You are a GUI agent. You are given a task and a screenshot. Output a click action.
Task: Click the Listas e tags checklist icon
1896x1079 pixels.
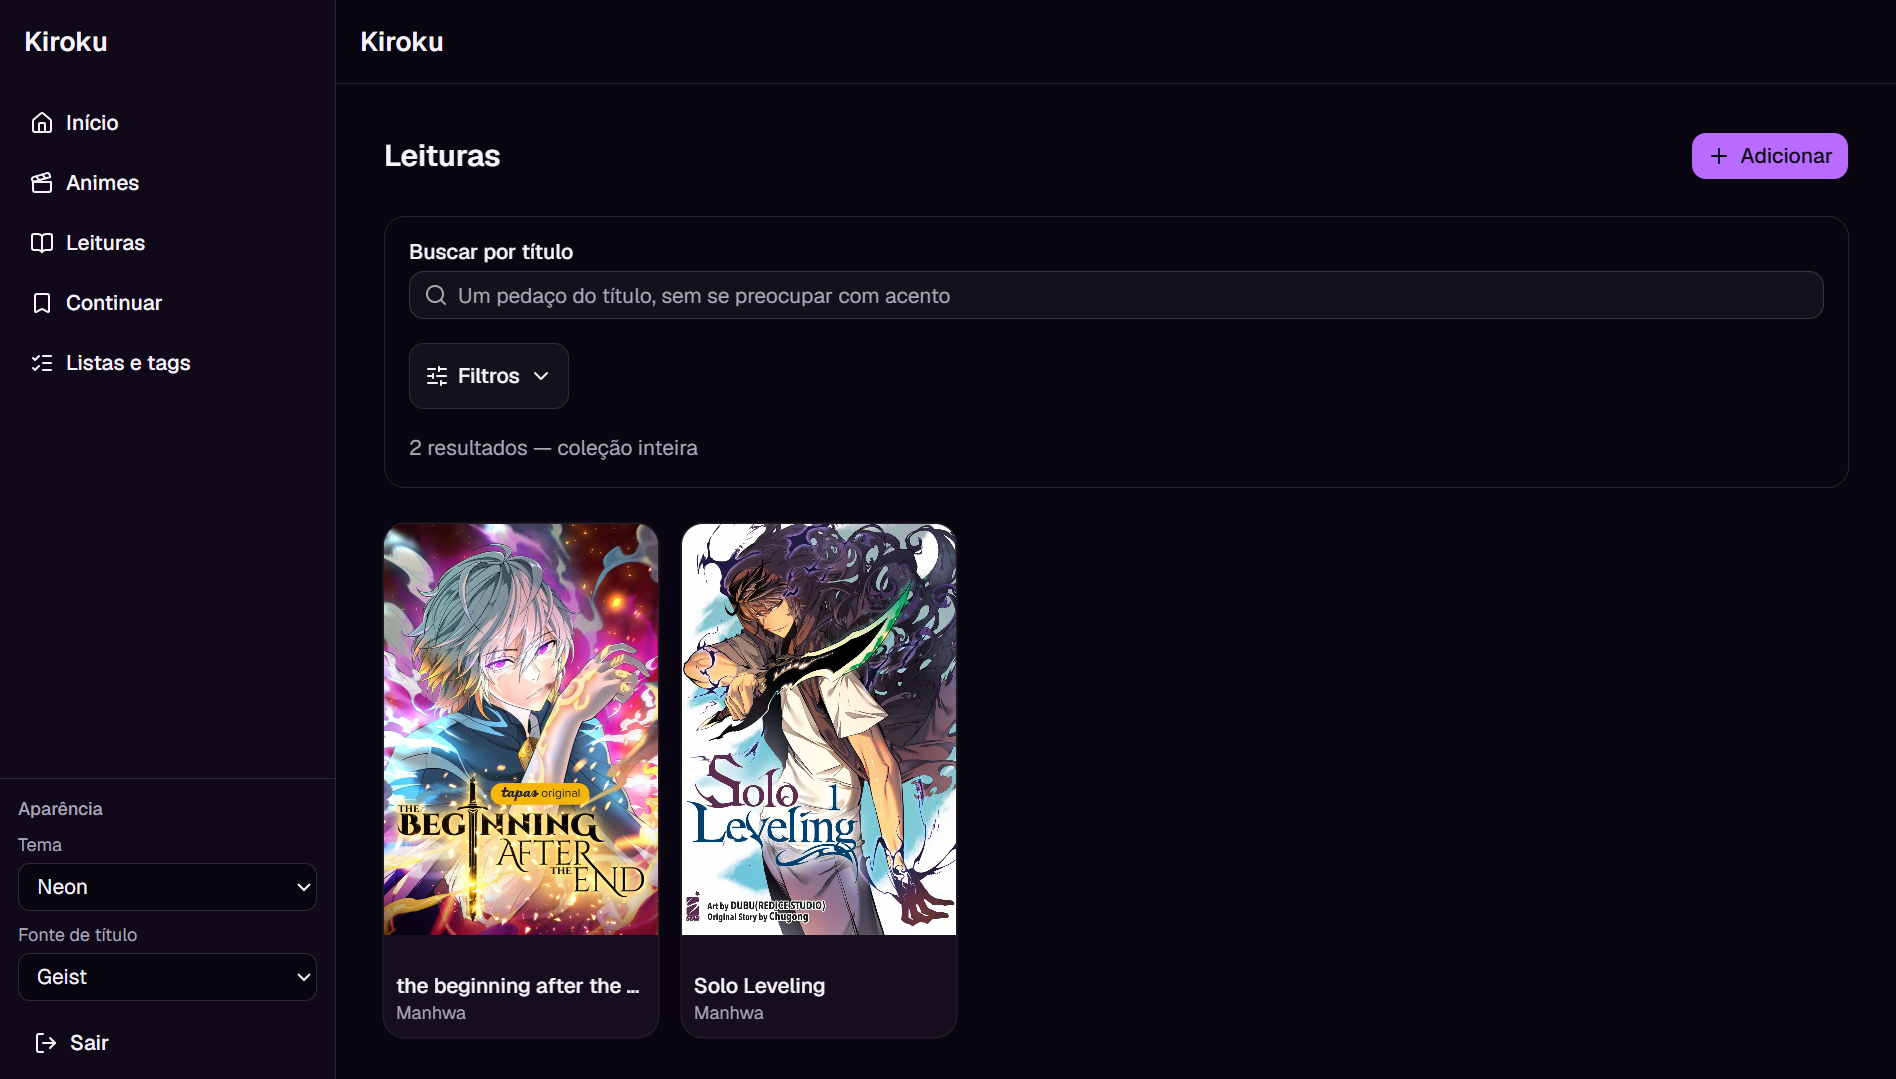pyautogui.click(x=42, y=363)
